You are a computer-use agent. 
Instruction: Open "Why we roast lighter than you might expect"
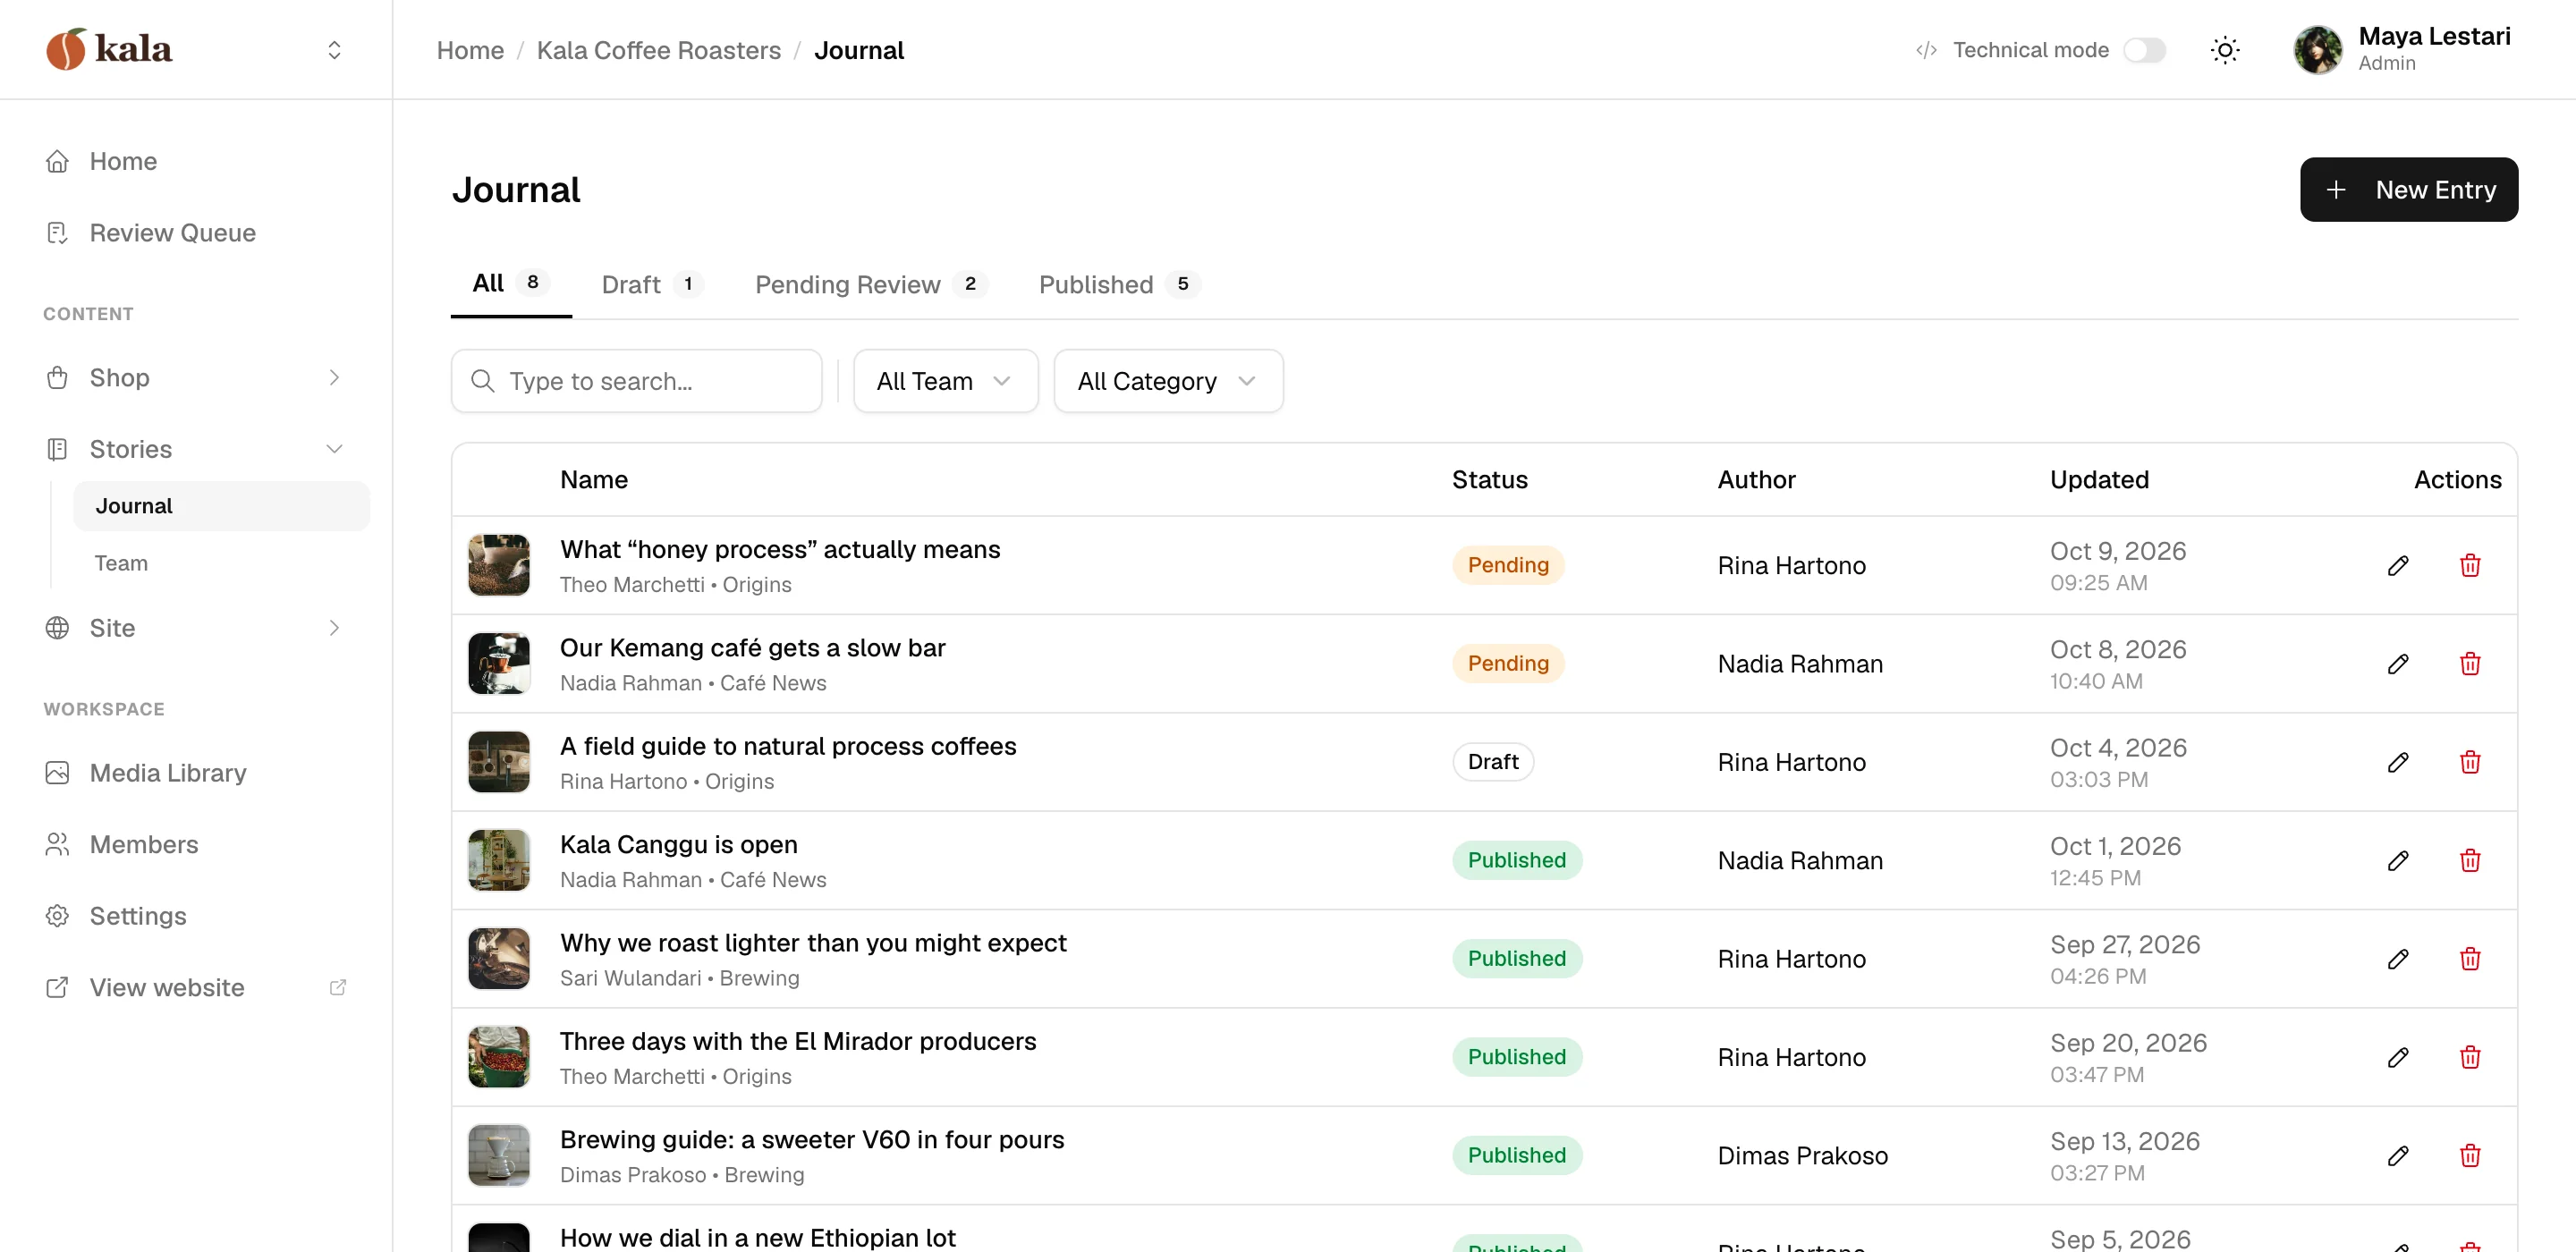click(812, 943)
